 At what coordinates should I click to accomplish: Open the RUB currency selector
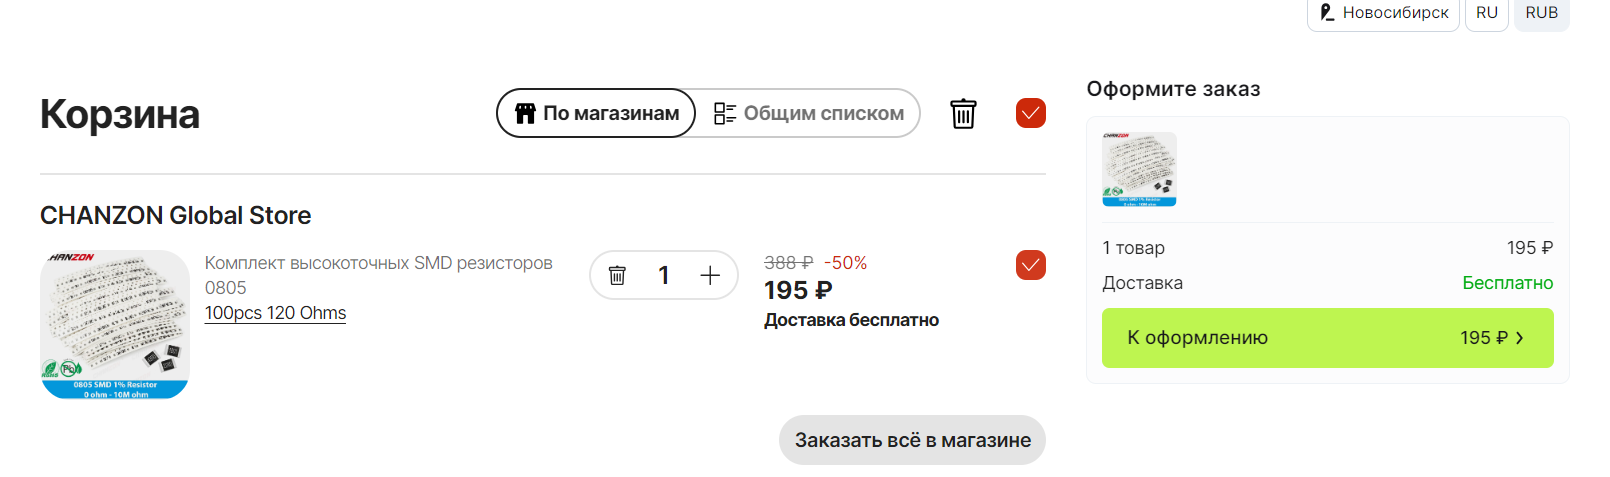click(x=1541, y=13)
